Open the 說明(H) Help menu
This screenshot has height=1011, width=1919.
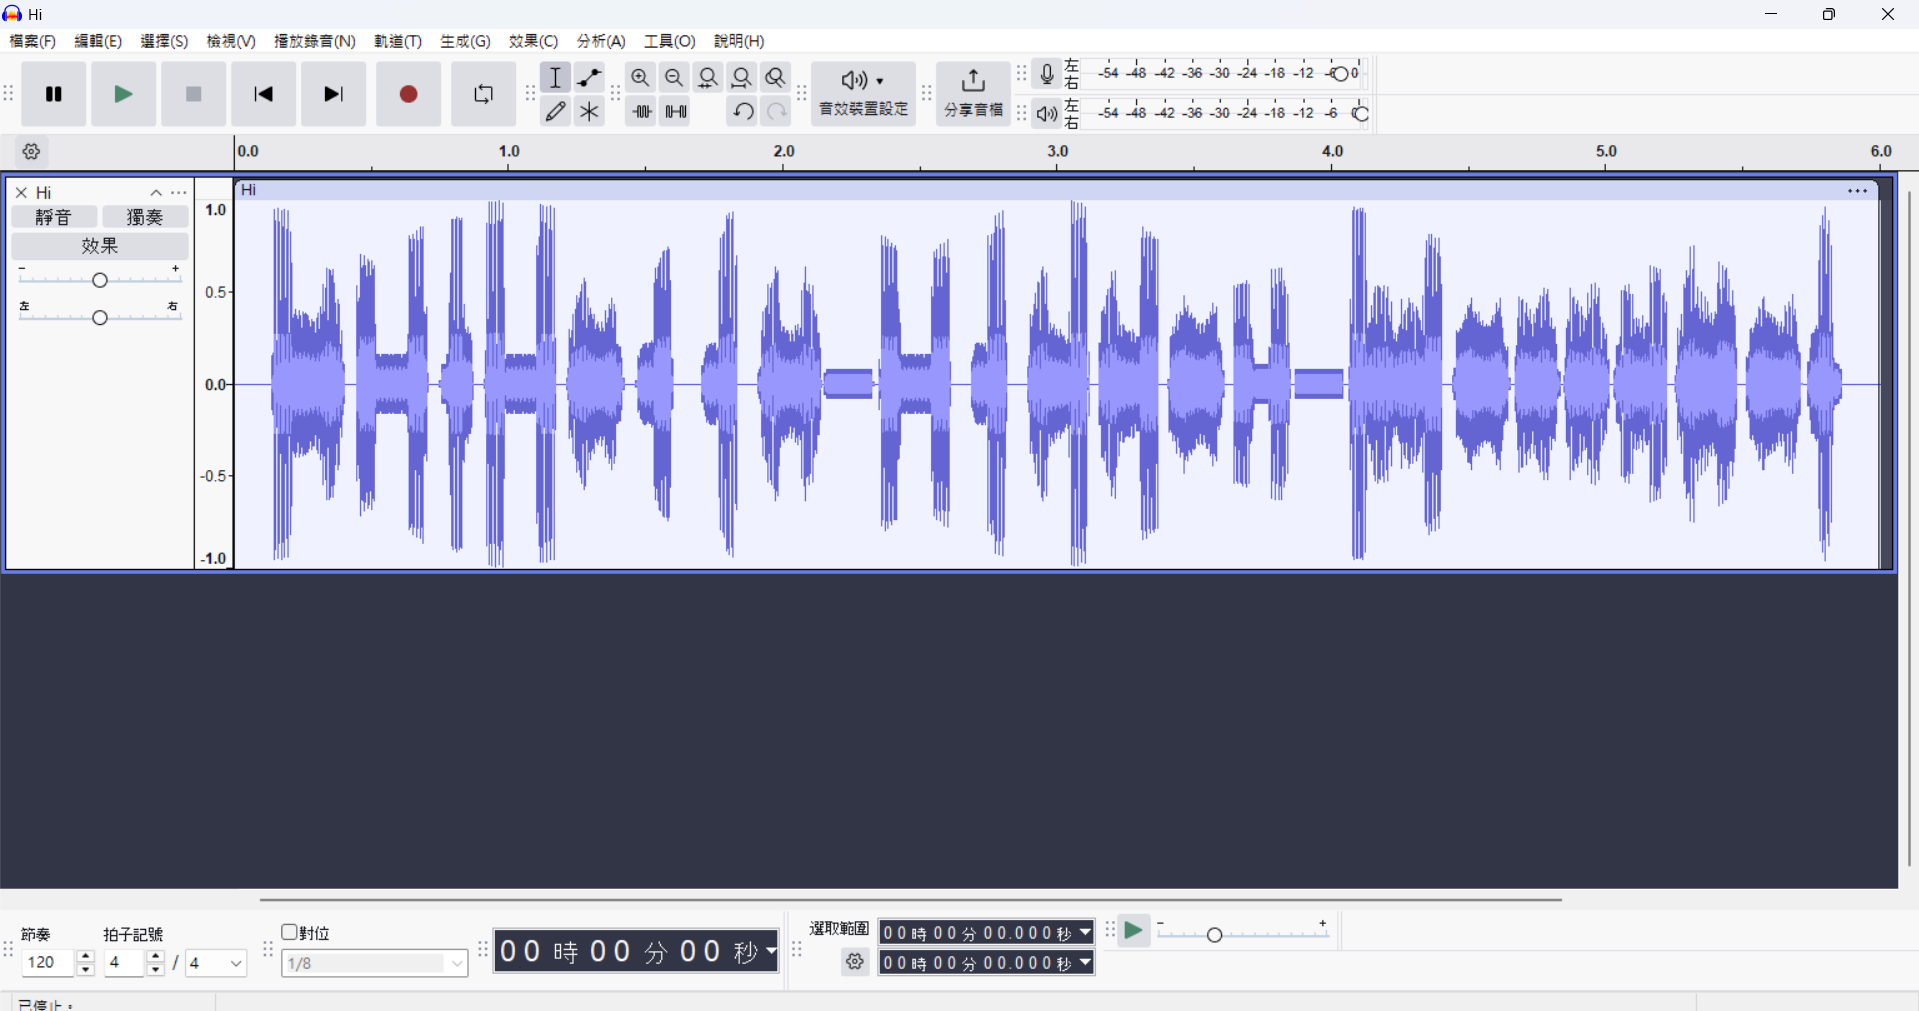[x=739, y=41]
